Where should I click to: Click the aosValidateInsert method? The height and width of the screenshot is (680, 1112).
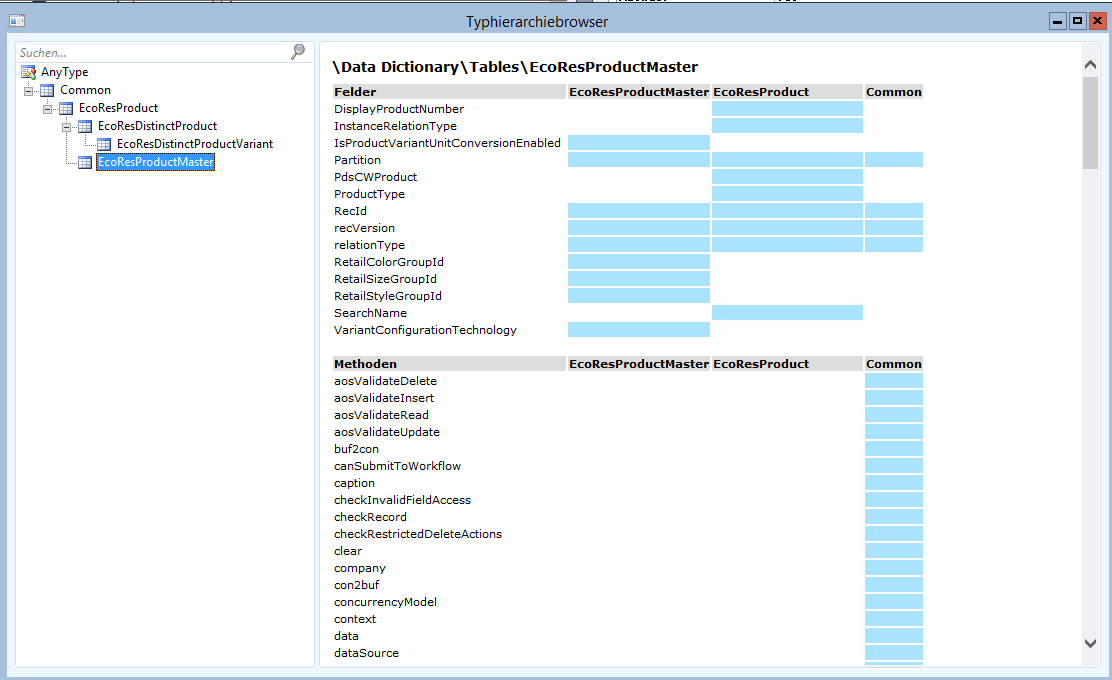click(384, 398)
